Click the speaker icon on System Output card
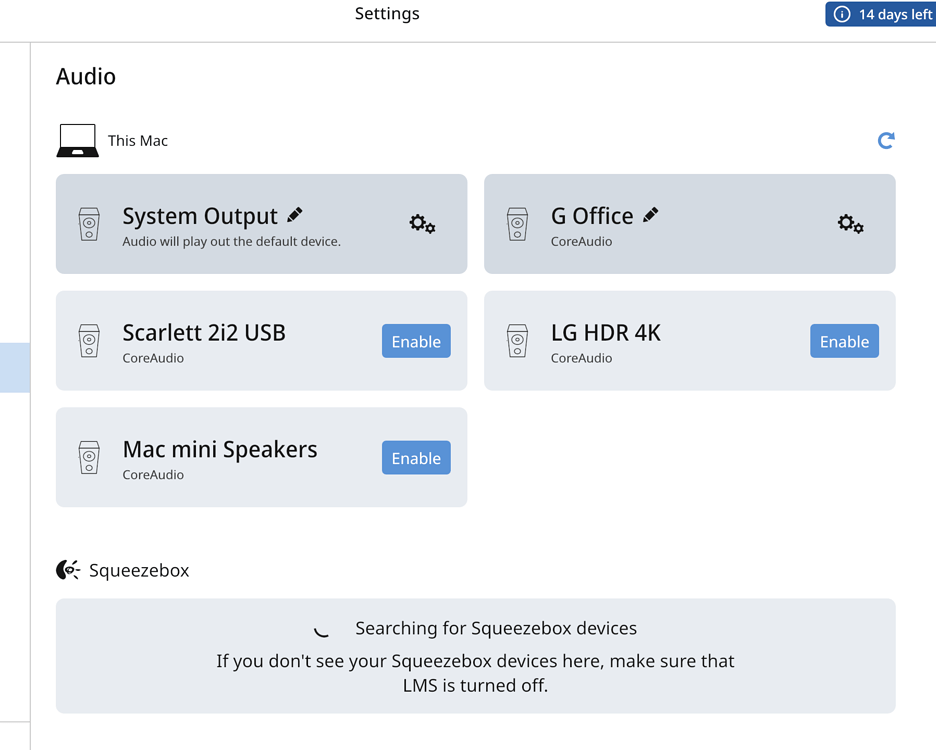The height and width of the screenshot is (750, 936). click(x=89, y=224)
